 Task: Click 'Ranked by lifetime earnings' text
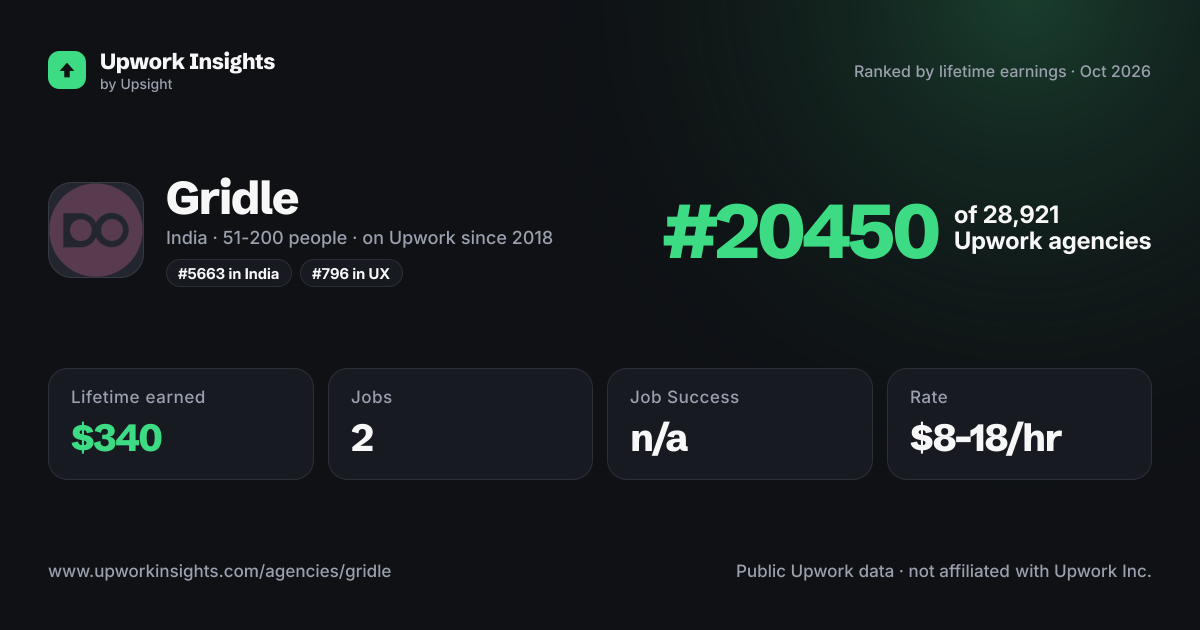tap(960, 72)
